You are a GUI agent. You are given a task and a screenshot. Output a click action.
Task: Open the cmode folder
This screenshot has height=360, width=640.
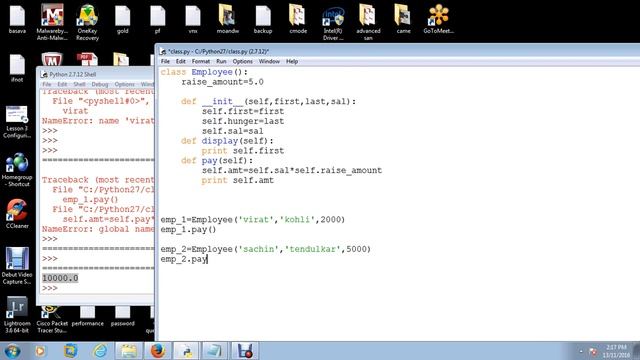[298, 19]
